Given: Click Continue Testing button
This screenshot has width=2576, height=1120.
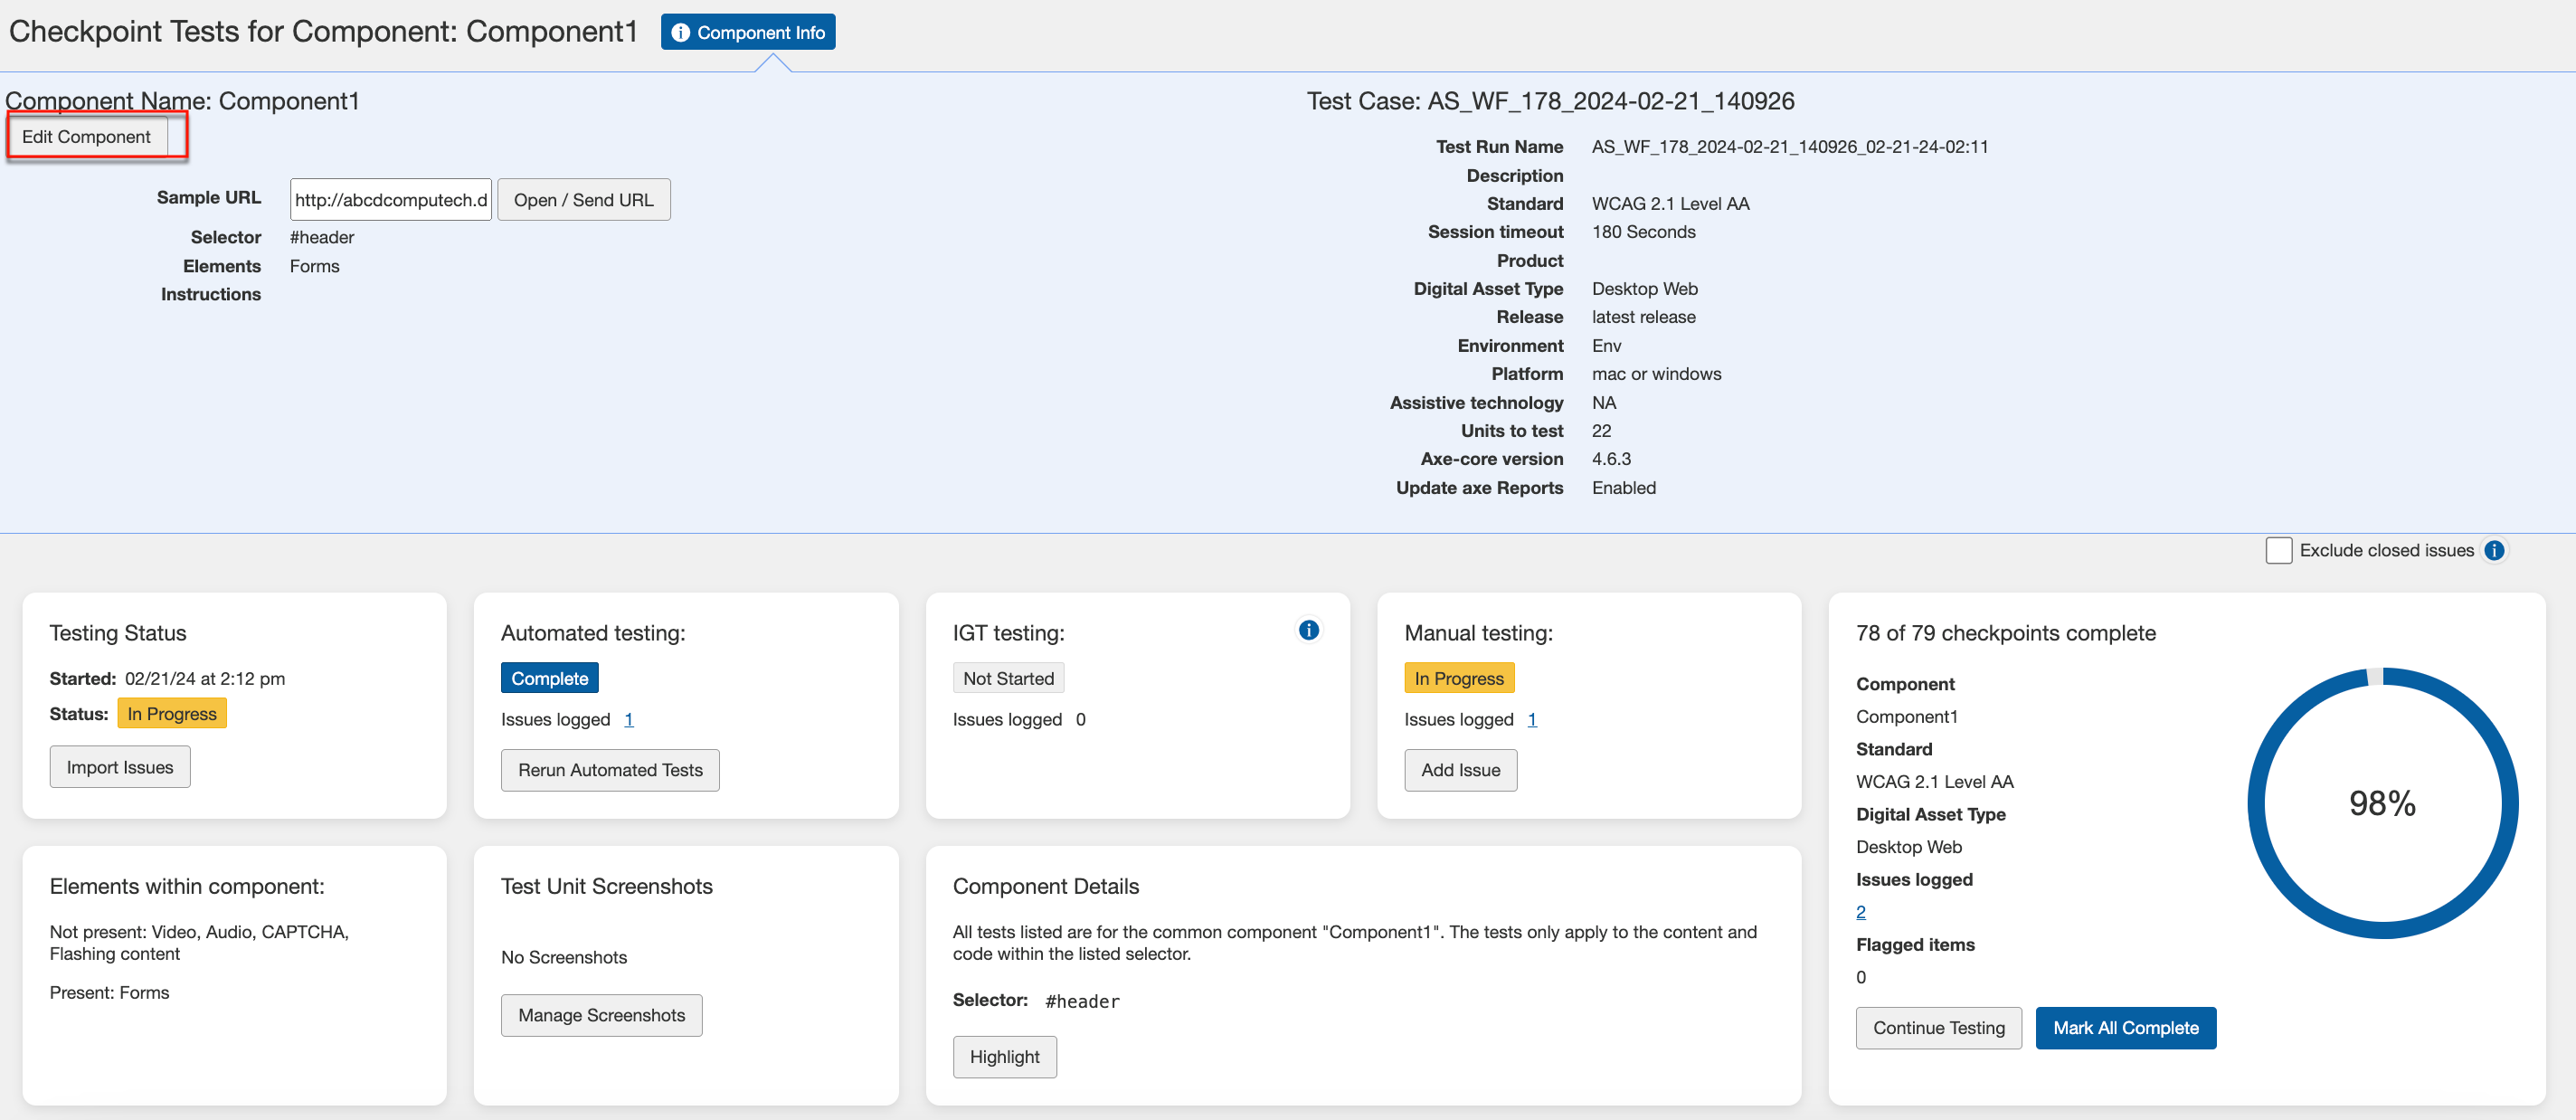Looking at the screenshot, I should 1937,1028.
